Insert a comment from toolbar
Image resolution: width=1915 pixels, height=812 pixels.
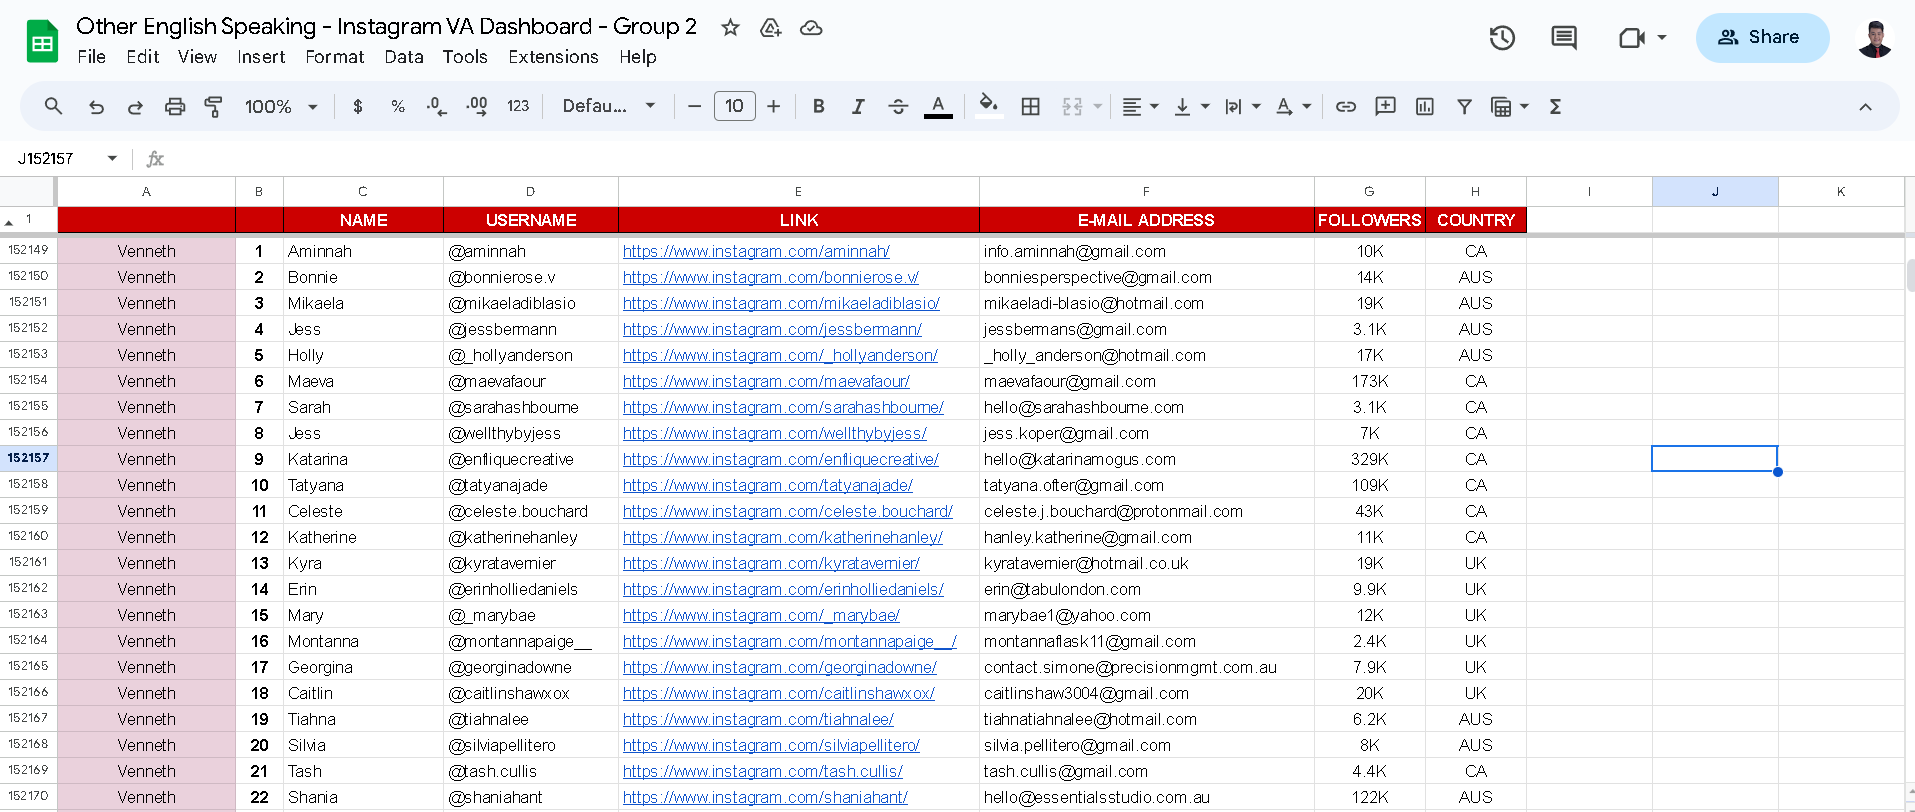1385,106
